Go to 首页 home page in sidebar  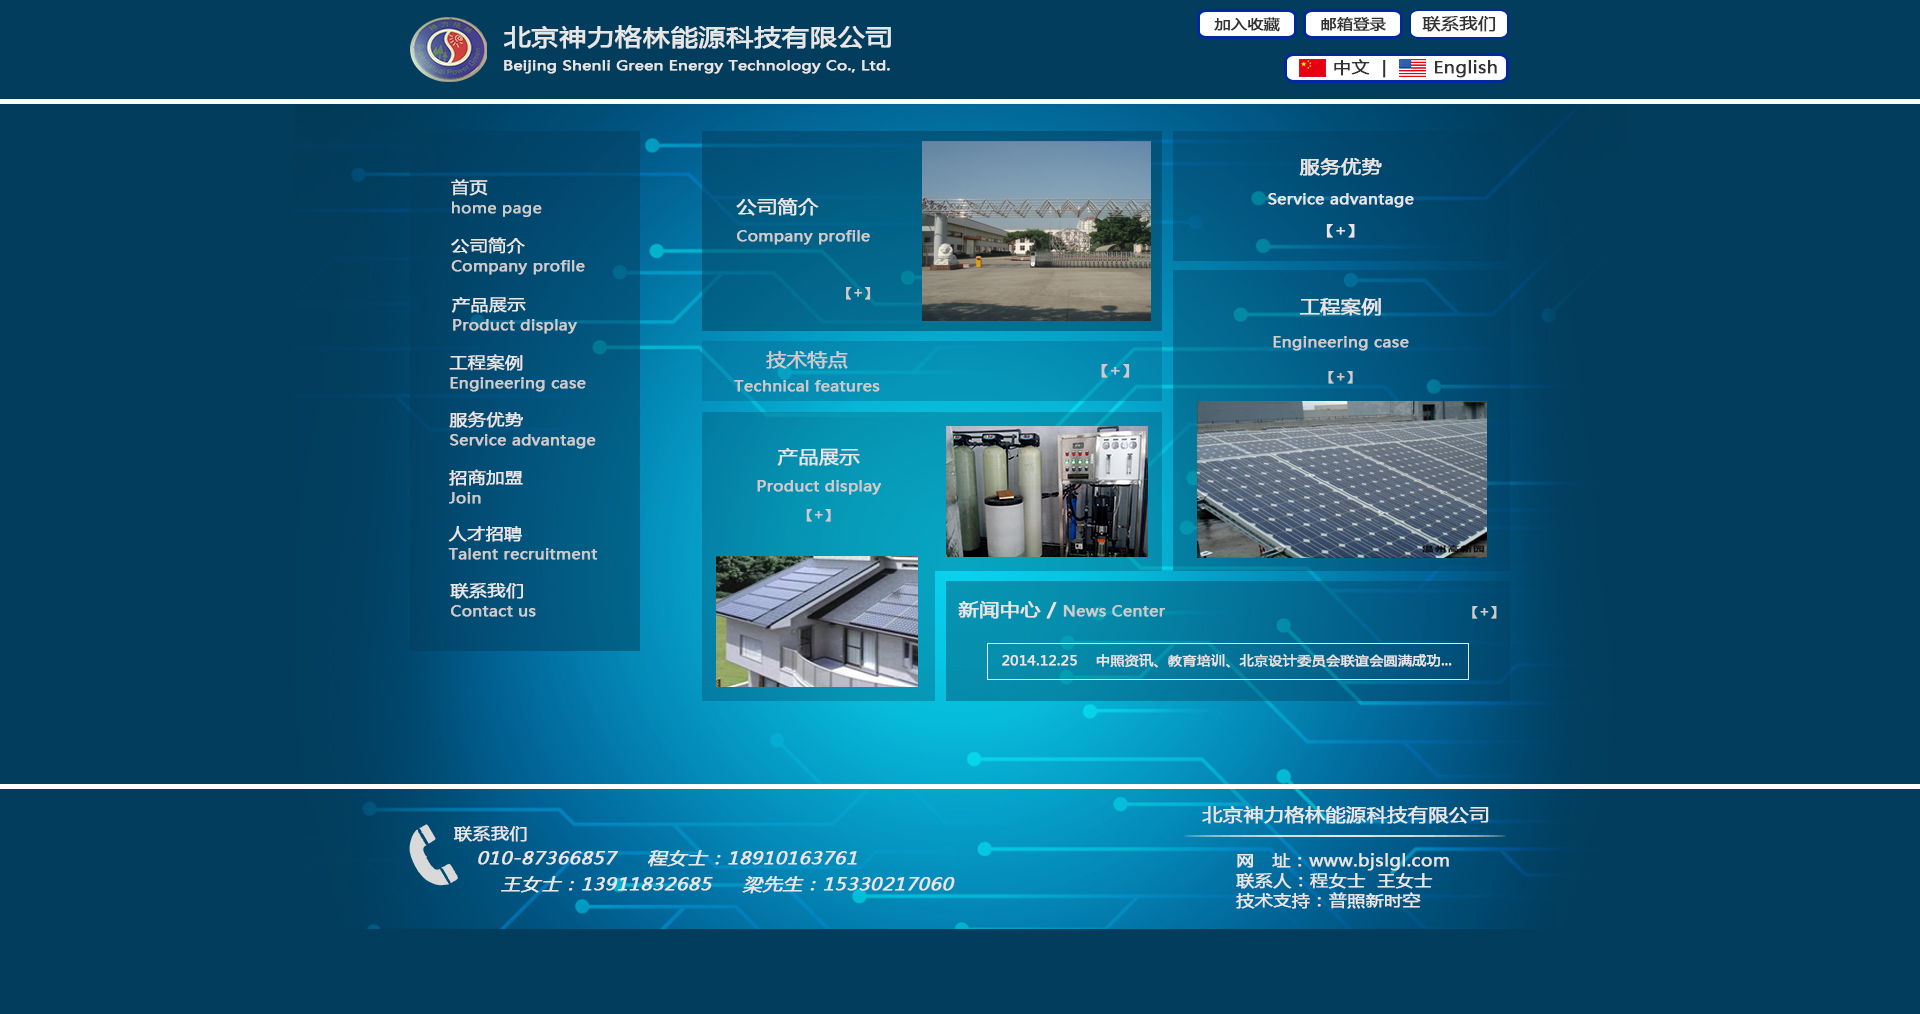point(496,197)
